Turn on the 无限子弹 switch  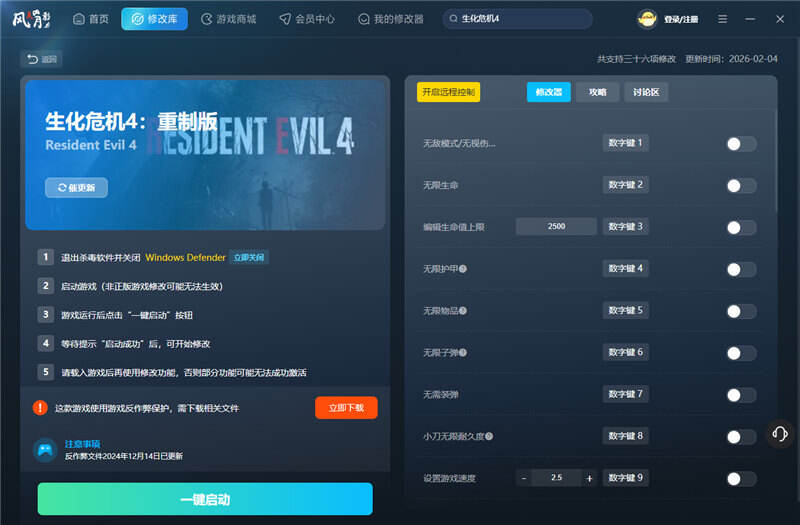tap(740, 353)
